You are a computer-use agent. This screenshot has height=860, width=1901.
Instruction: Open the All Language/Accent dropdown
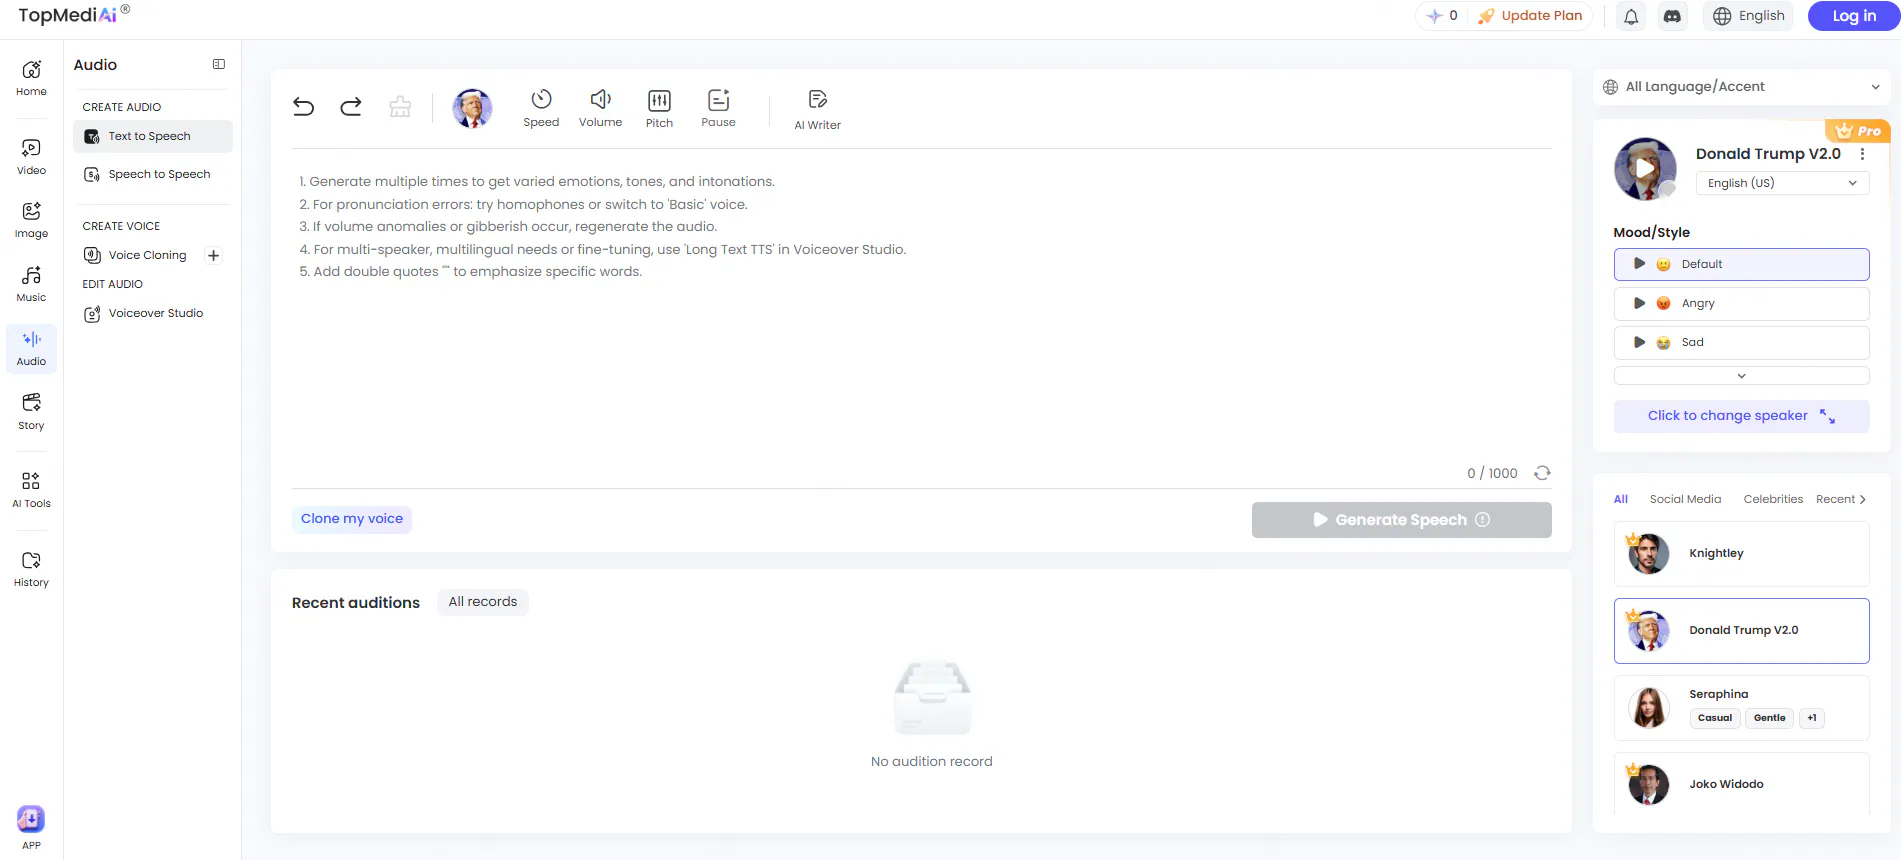pyautogui.click(x=1741, y=87)
